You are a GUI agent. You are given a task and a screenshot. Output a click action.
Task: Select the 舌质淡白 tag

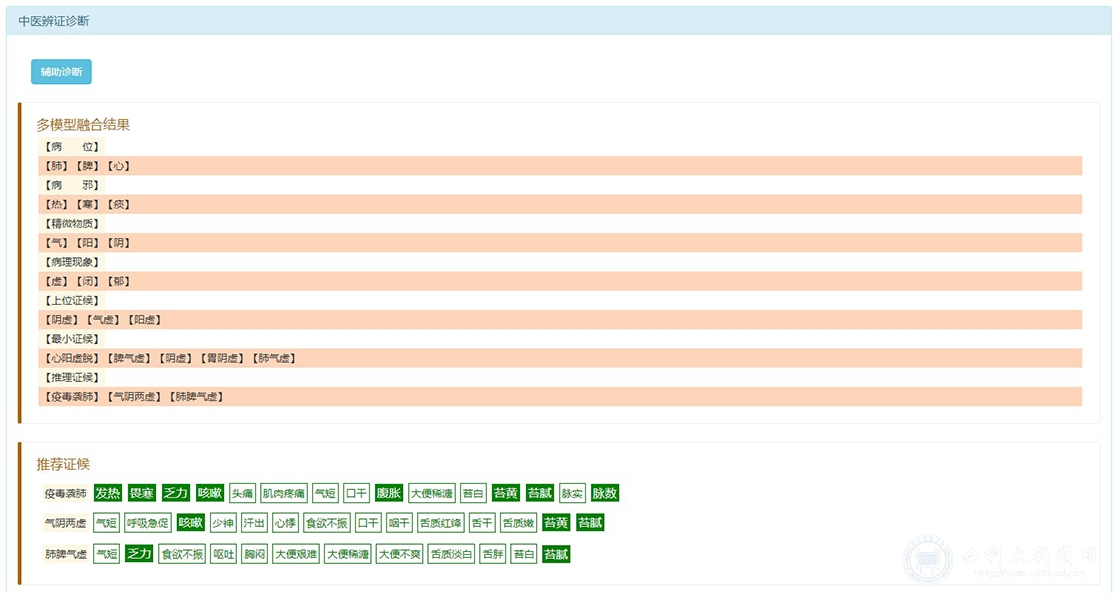tap(451, 554)
